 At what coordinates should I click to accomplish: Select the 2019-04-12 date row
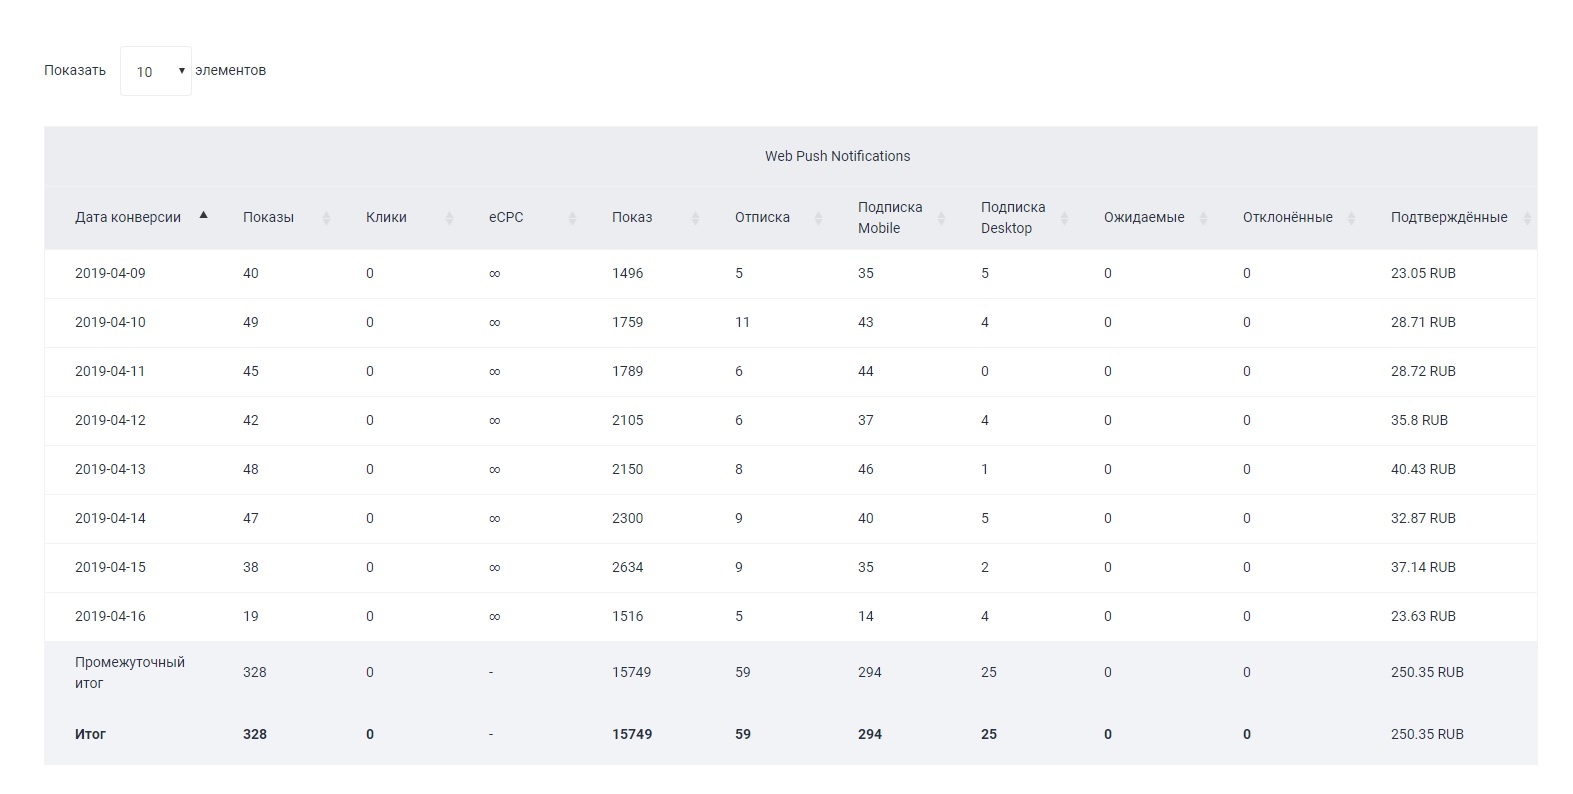[110, 421]
